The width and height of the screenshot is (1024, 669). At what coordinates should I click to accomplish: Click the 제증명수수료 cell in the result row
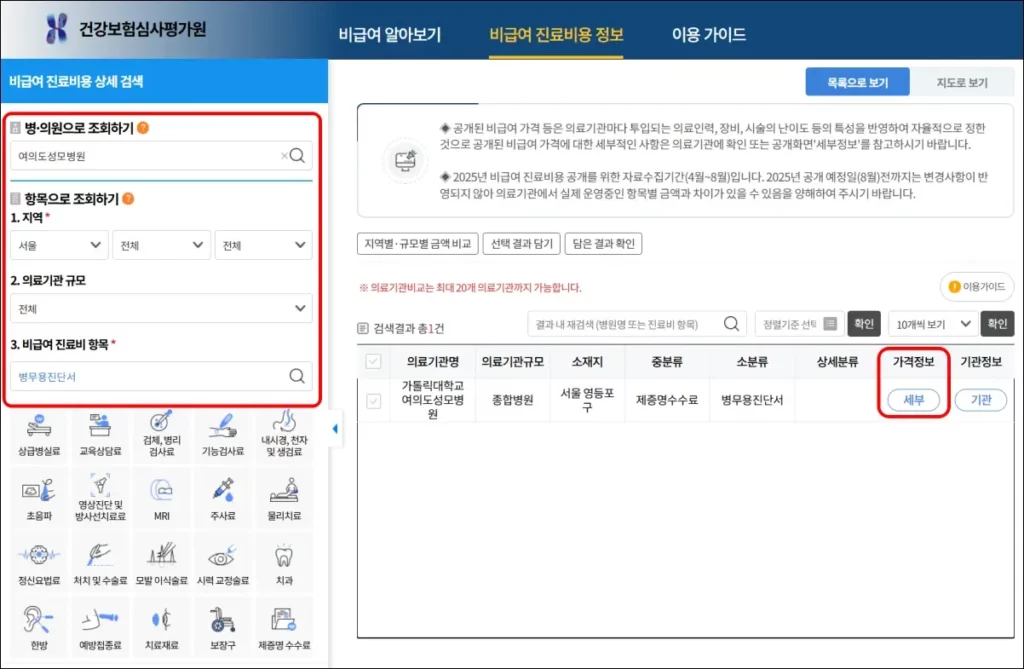point(667,400)
